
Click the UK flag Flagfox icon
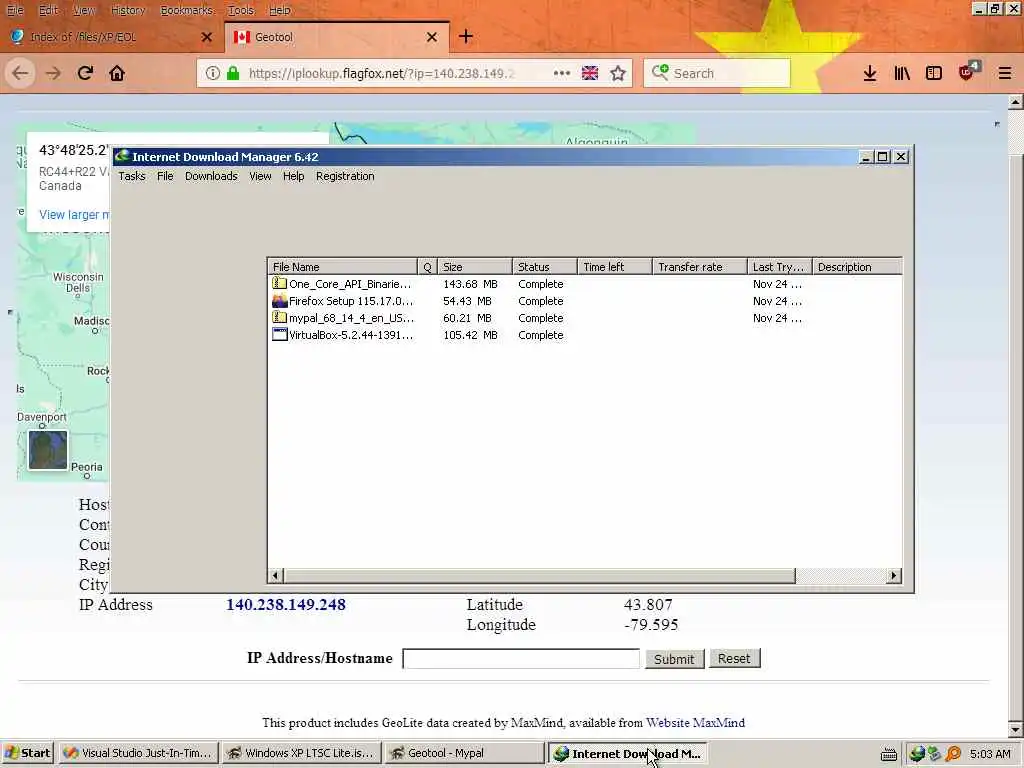click(x=590, y=73)
